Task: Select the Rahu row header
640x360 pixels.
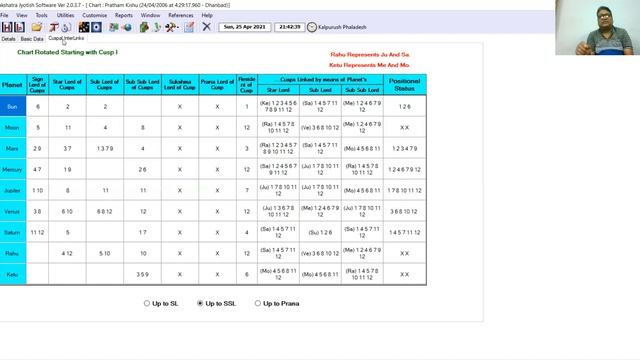Action: pyautogui.click(x=13, y=253)
